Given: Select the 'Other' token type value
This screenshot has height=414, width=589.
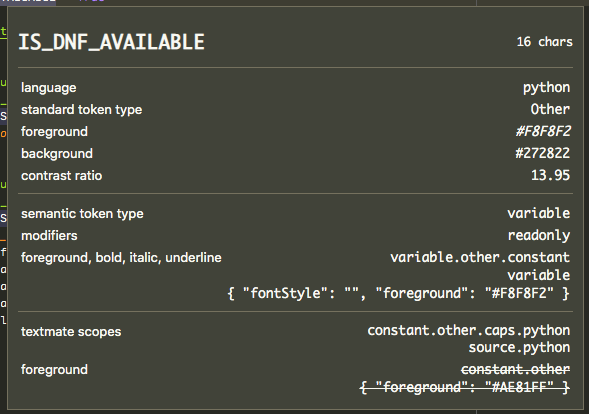Looking at the screenshot, I should point(550,109).
